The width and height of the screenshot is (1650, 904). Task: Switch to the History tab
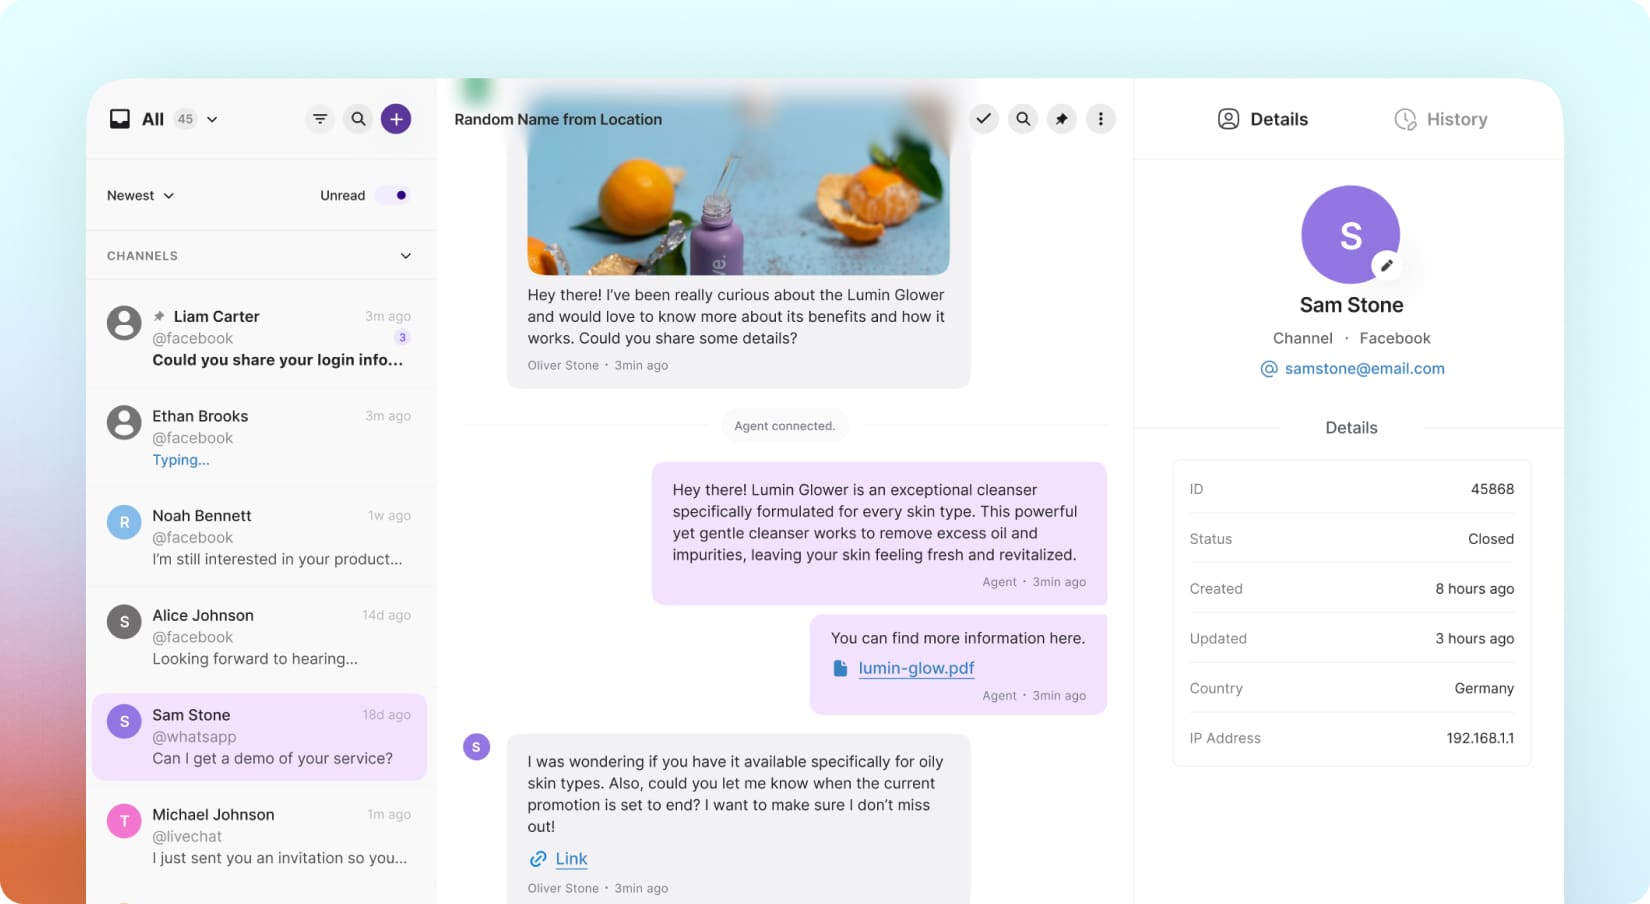(1441, 119)
